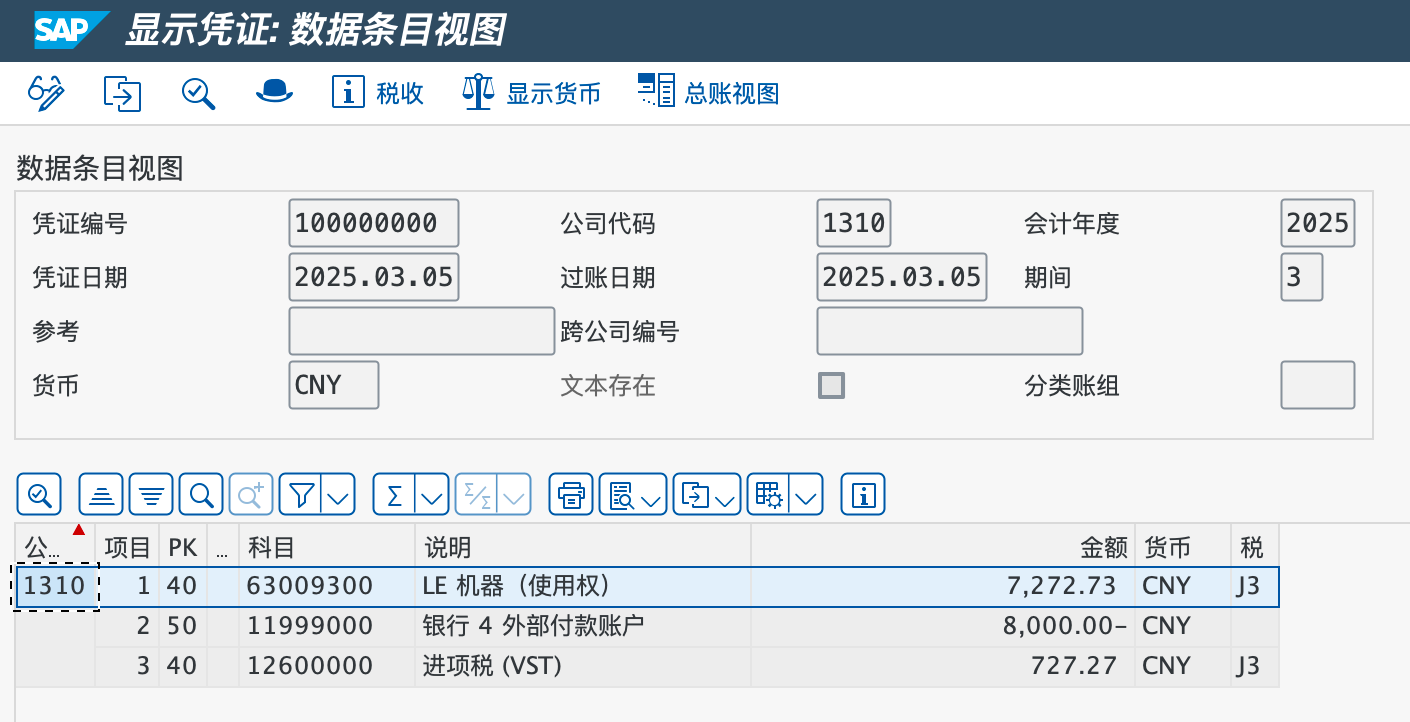Click the select another document icon
This screenshot has height=722, width=1410.
pyautogui.click(x=122, y=93)
